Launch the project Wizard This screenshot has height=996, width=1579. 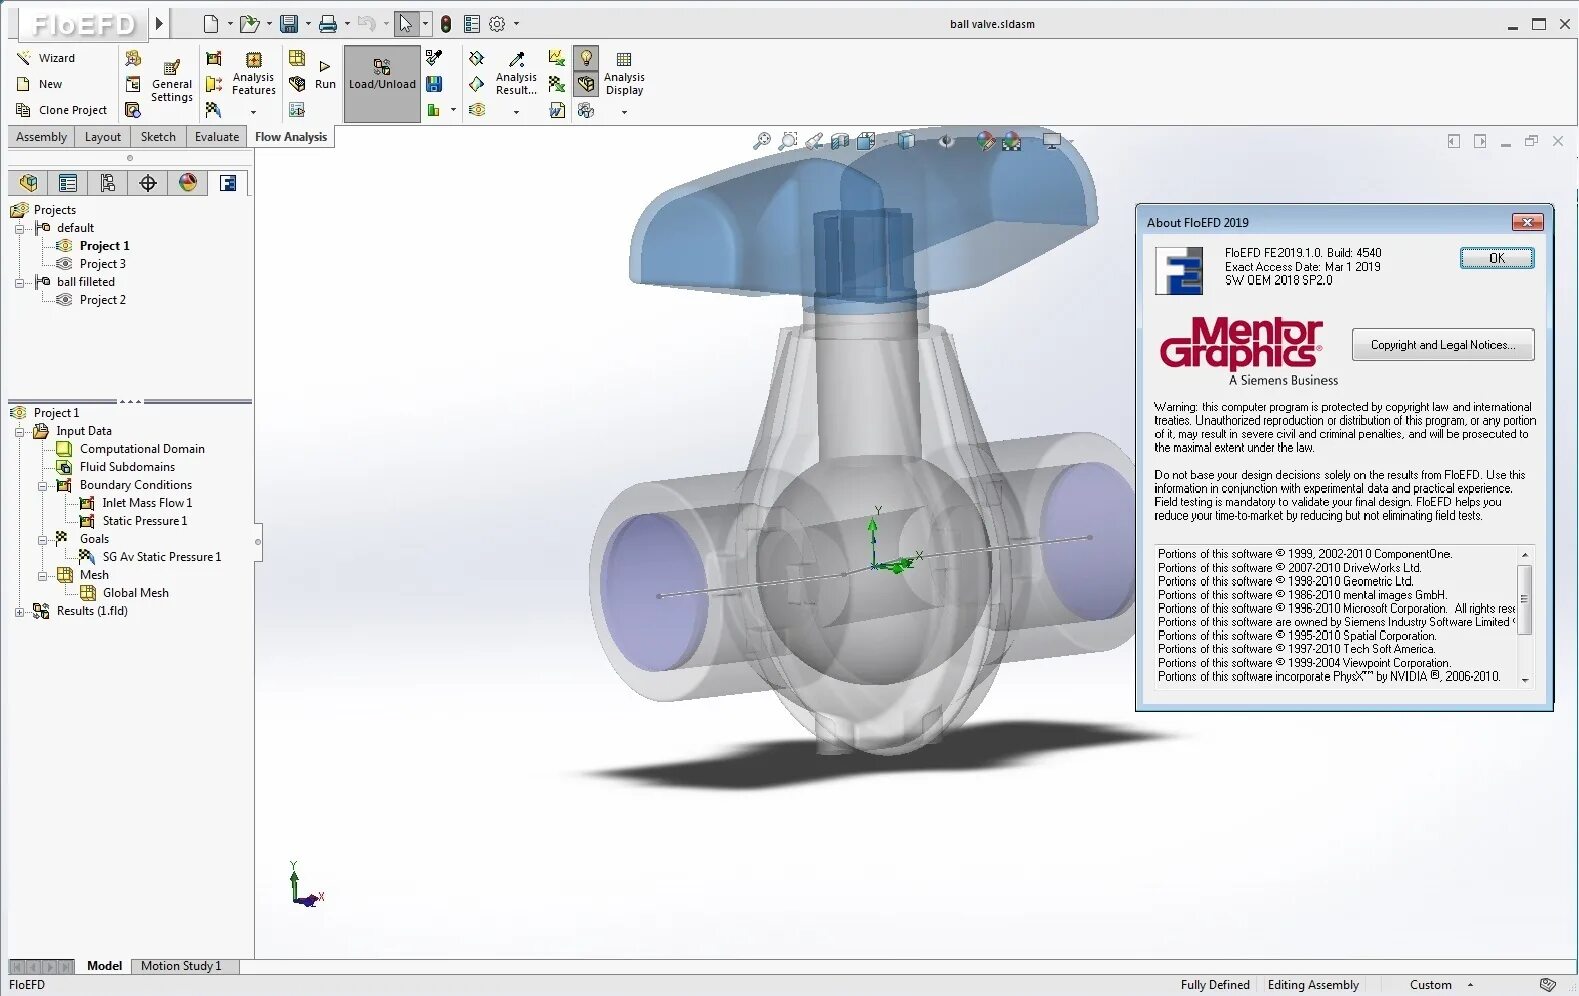(x=46, y=58)
